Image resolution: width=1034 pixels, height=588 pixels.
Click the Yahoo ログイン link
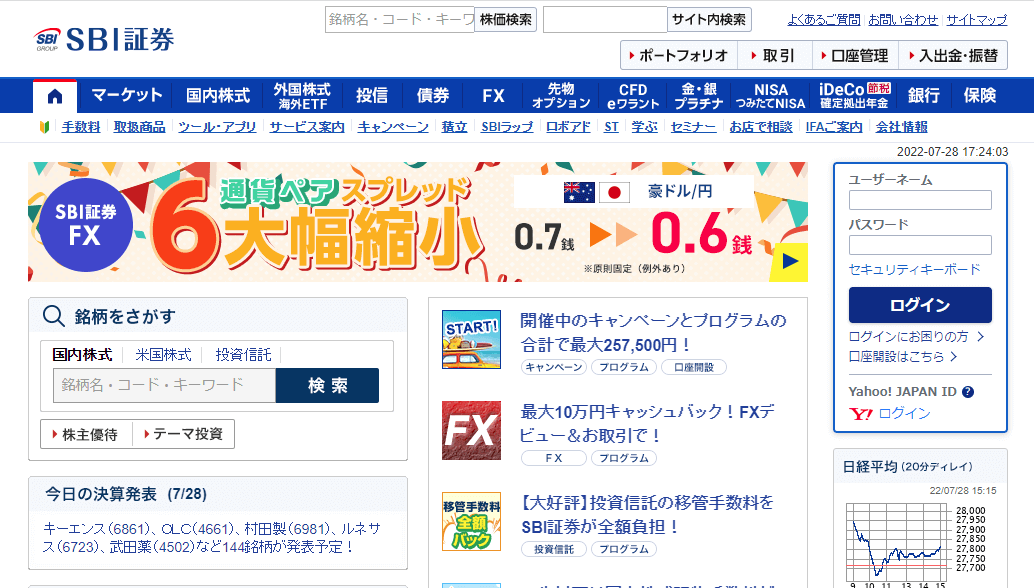(x=904, y=413)
